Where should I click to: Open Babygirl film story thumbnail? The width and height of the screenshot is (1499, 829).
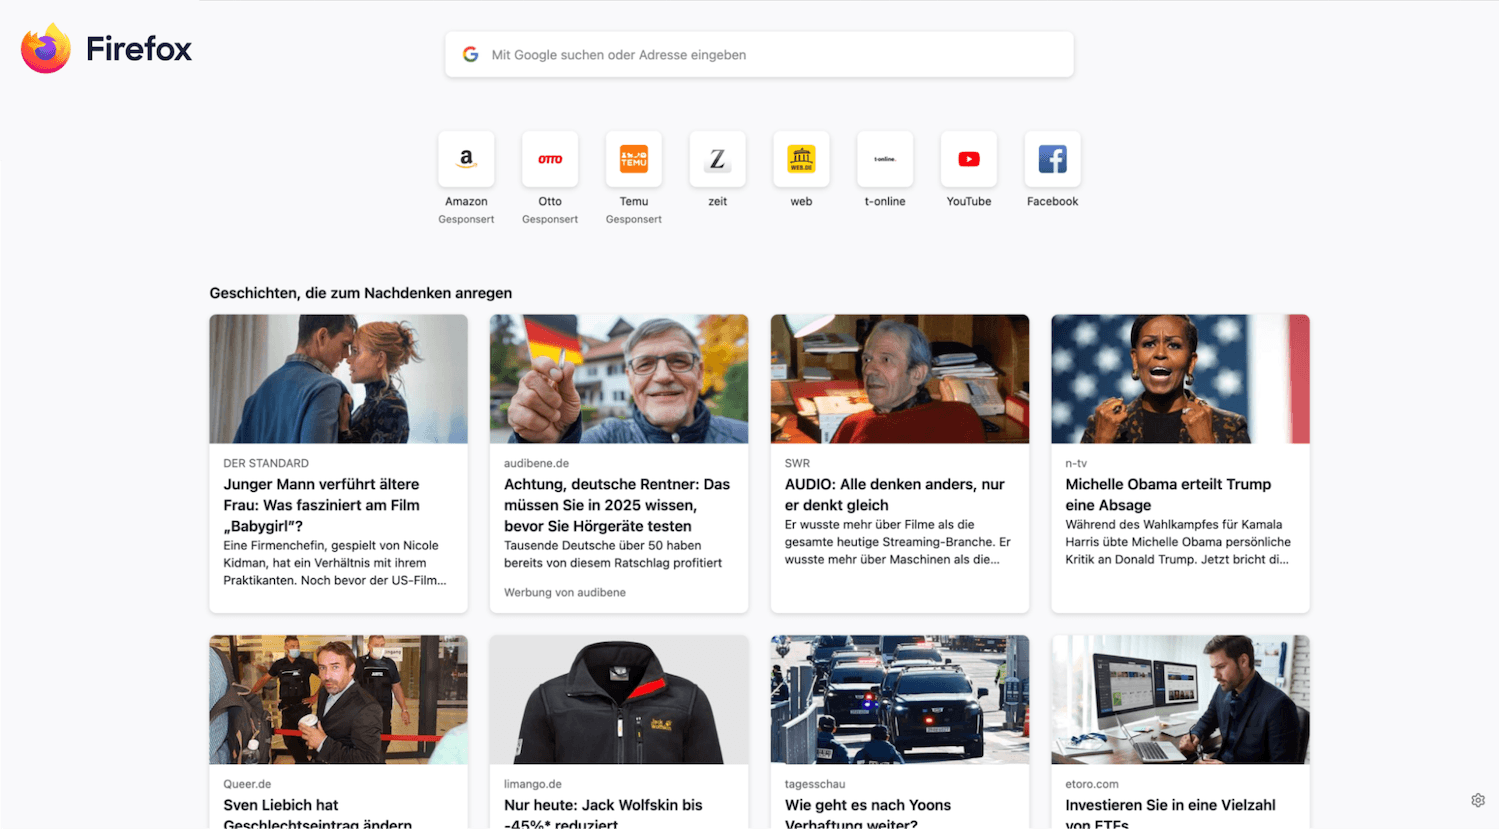[x=338, y=379]
